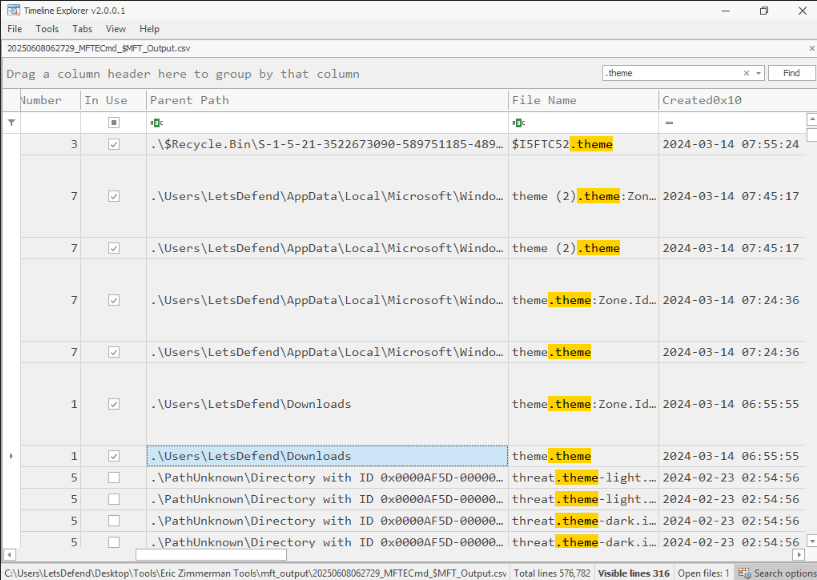Screen dimensions: 817x580
Task: Toggle In Use checkbox for selected Downloads theme.theme row
Action: [114, 456]
